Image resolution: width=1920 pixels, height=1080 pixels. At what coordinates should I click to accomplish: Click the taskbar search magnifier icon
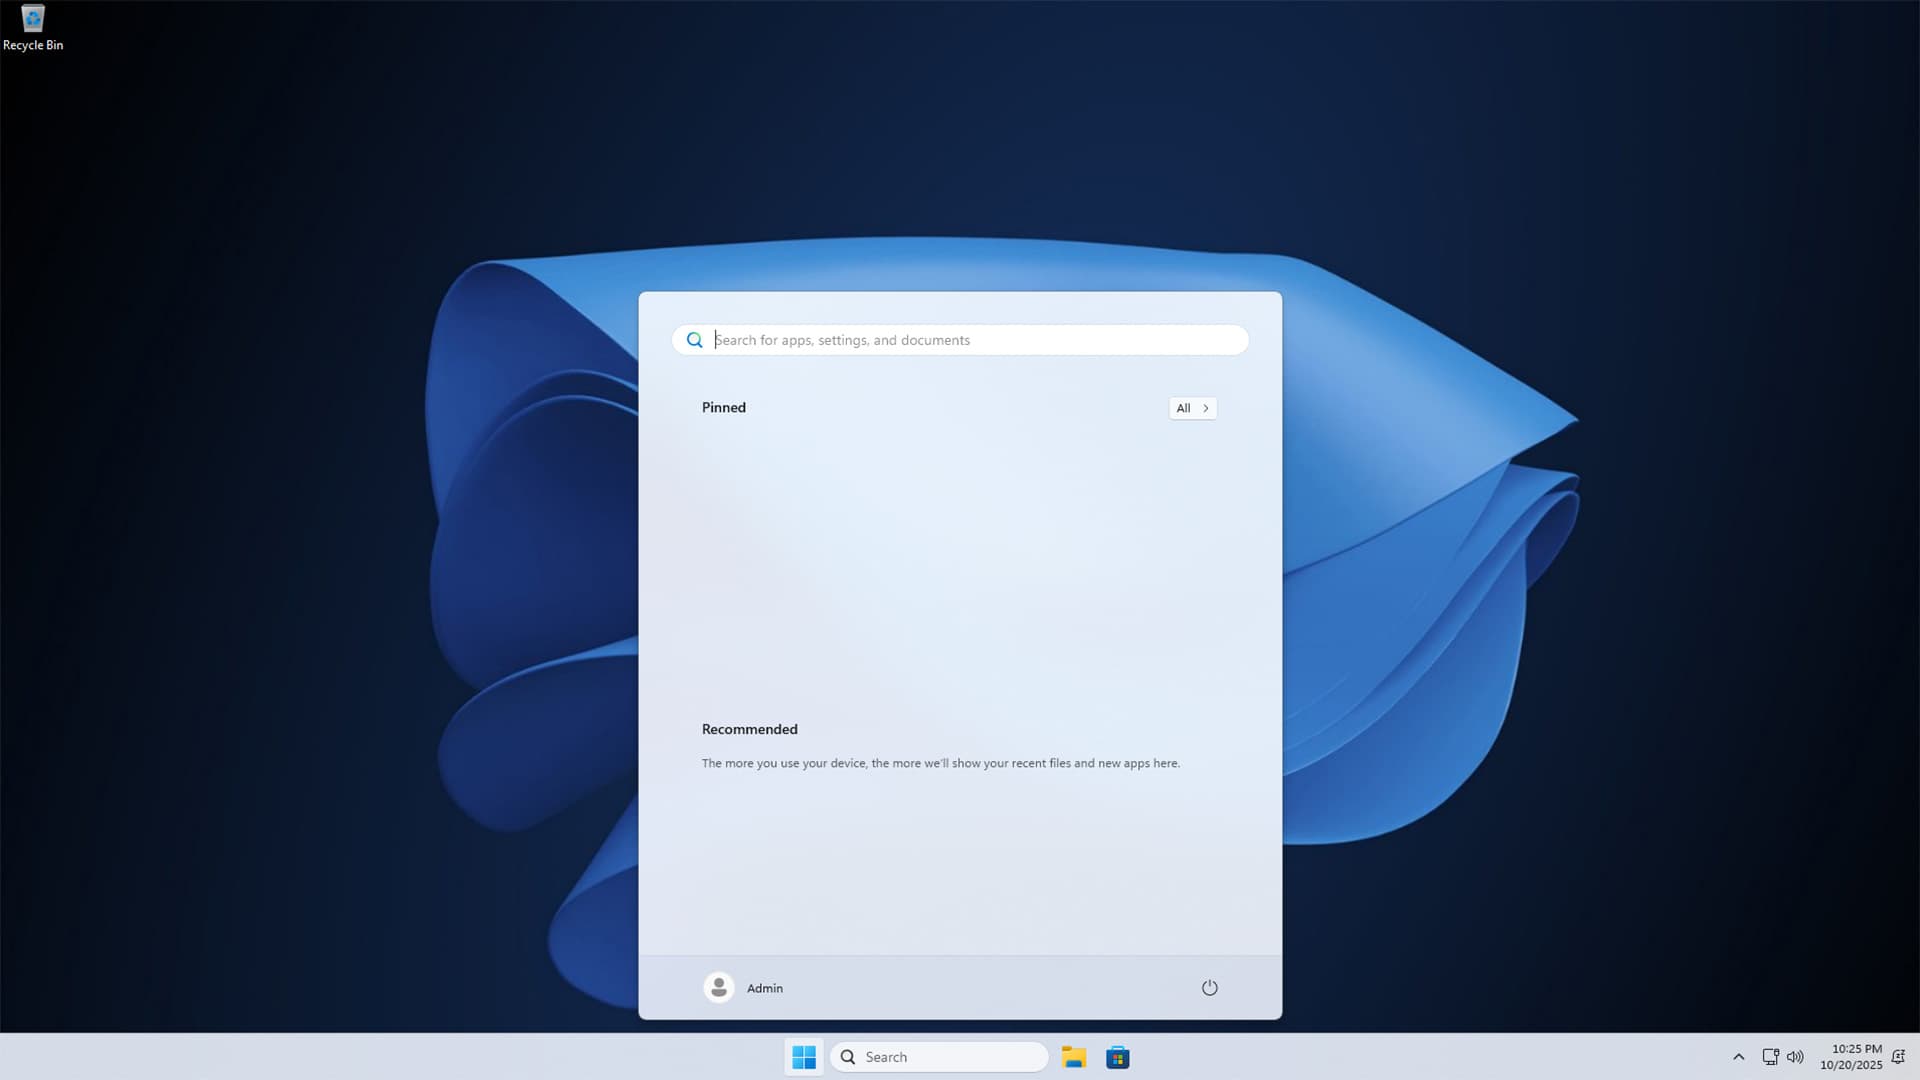click(848, 1057)
